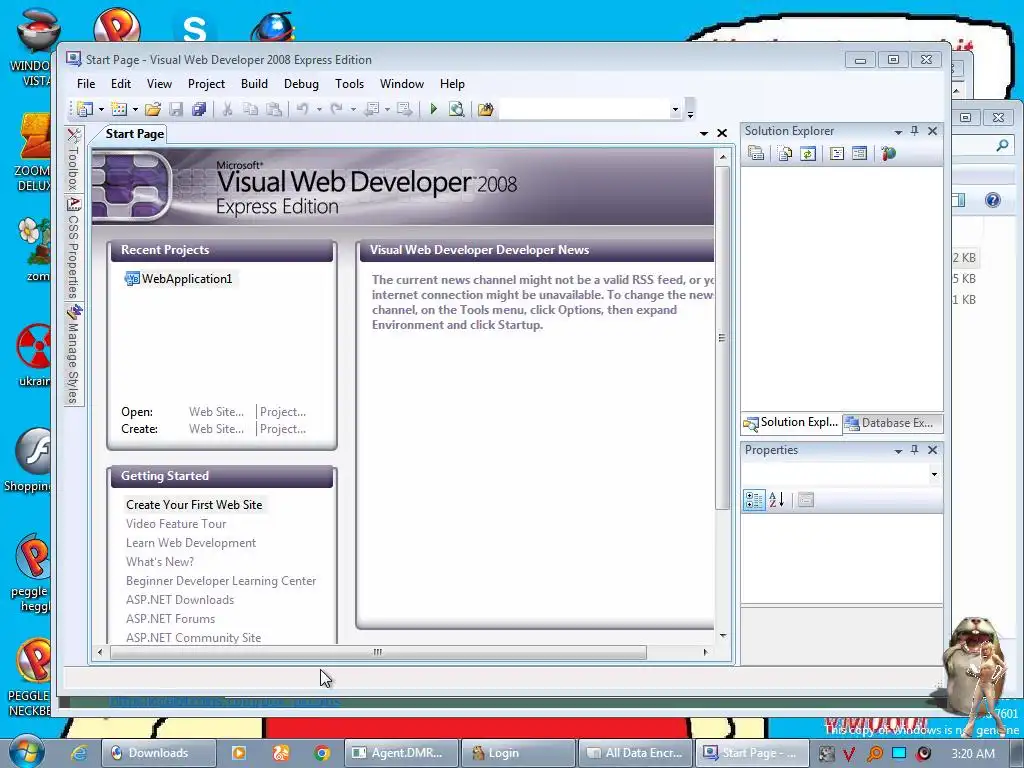1024x768 pixels.
Task: Open the Manage Styles side tab
Action: [74, 355]
